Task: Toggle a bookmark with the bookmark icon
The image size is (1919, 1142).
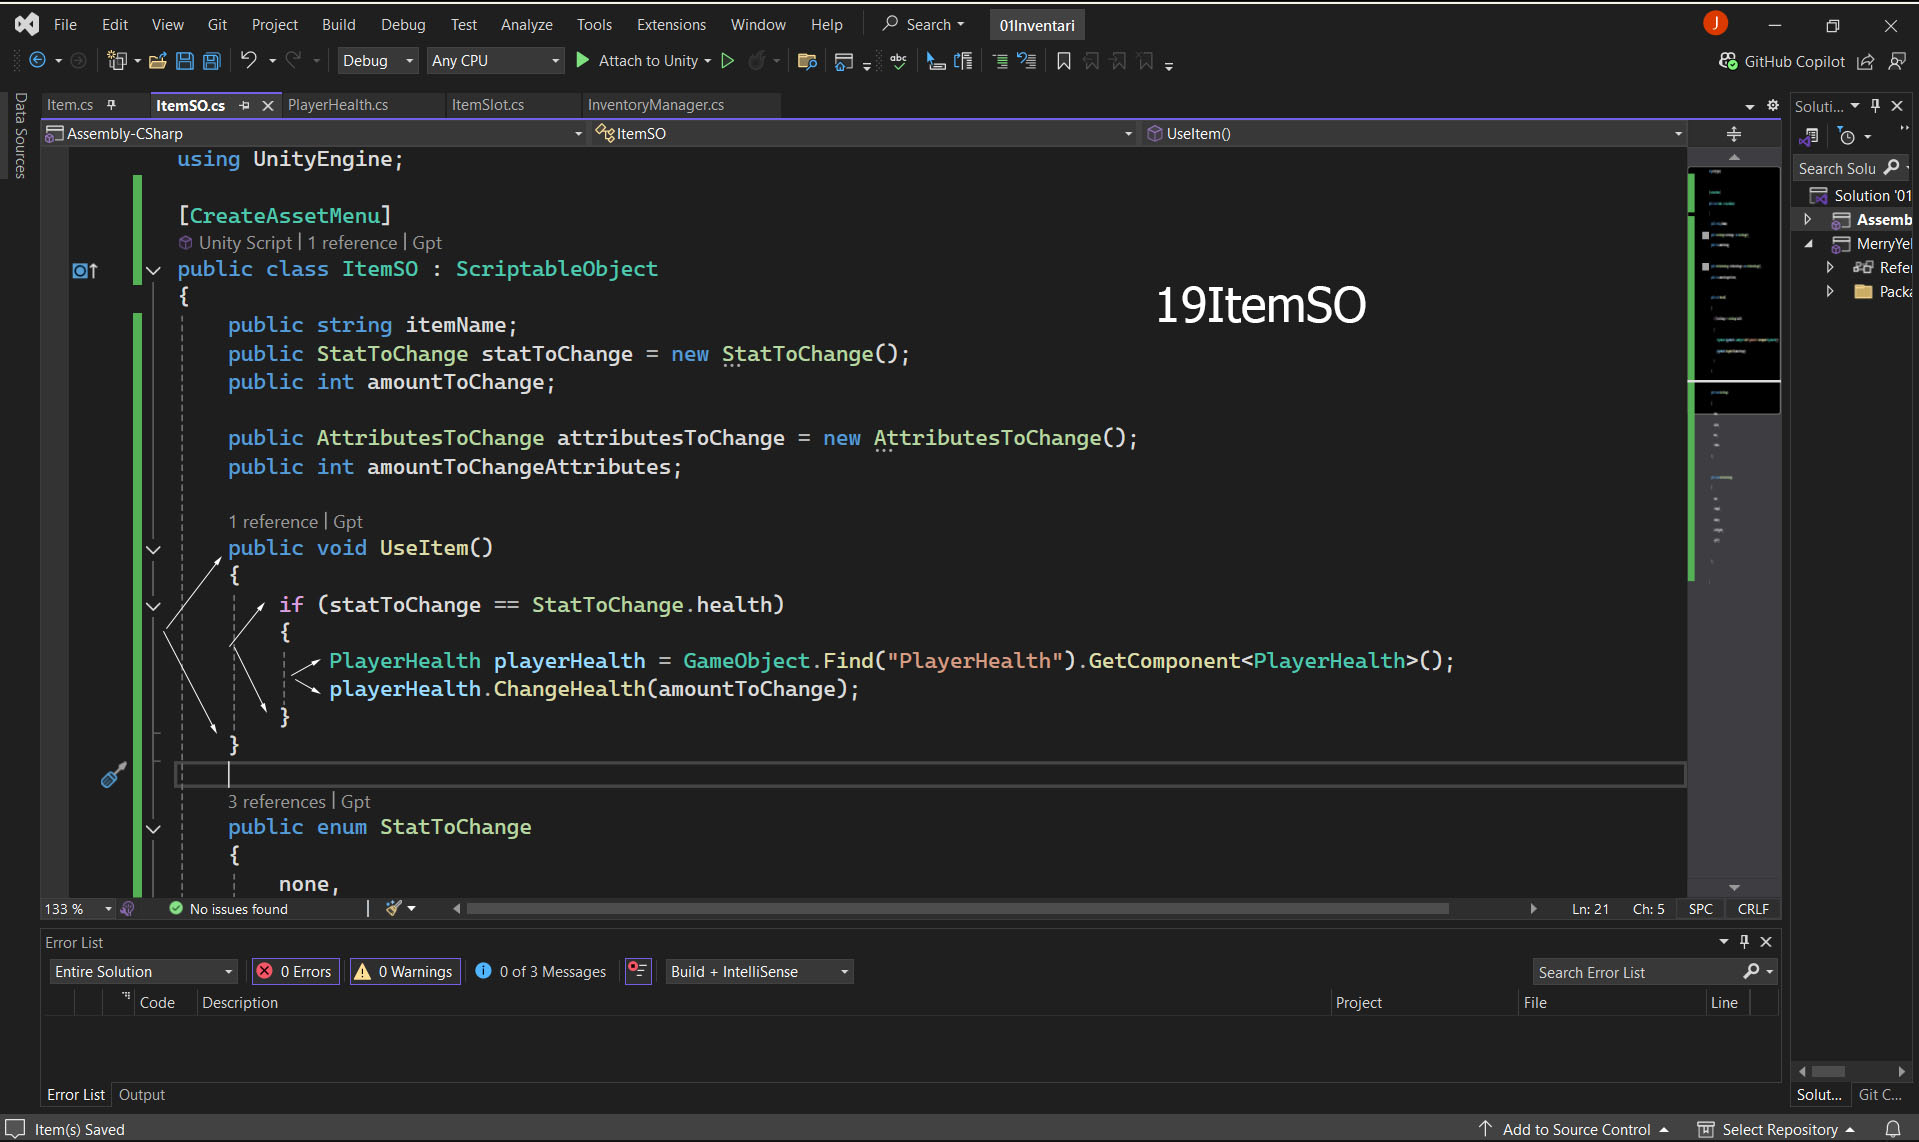Action: coord(1063,61)
